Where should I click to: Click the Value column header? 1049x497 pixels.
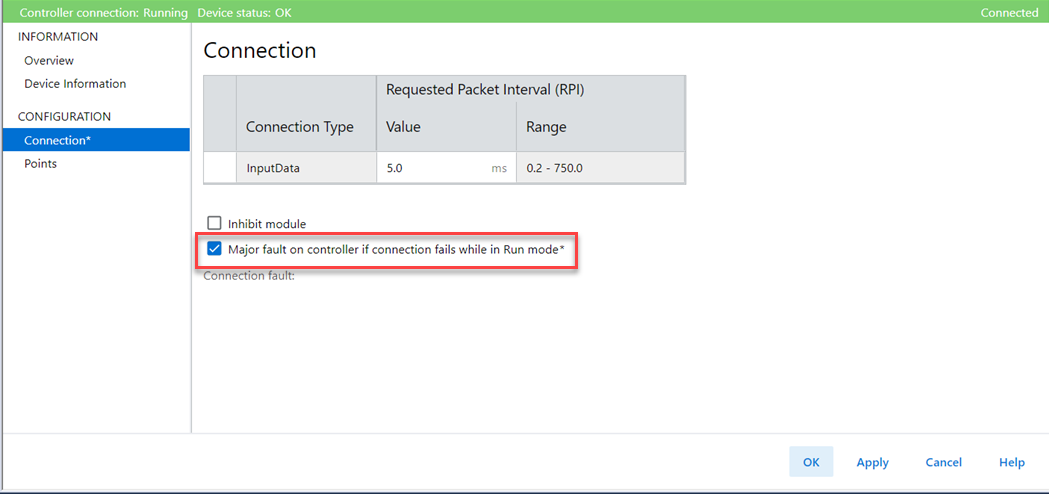coord(404,127)
